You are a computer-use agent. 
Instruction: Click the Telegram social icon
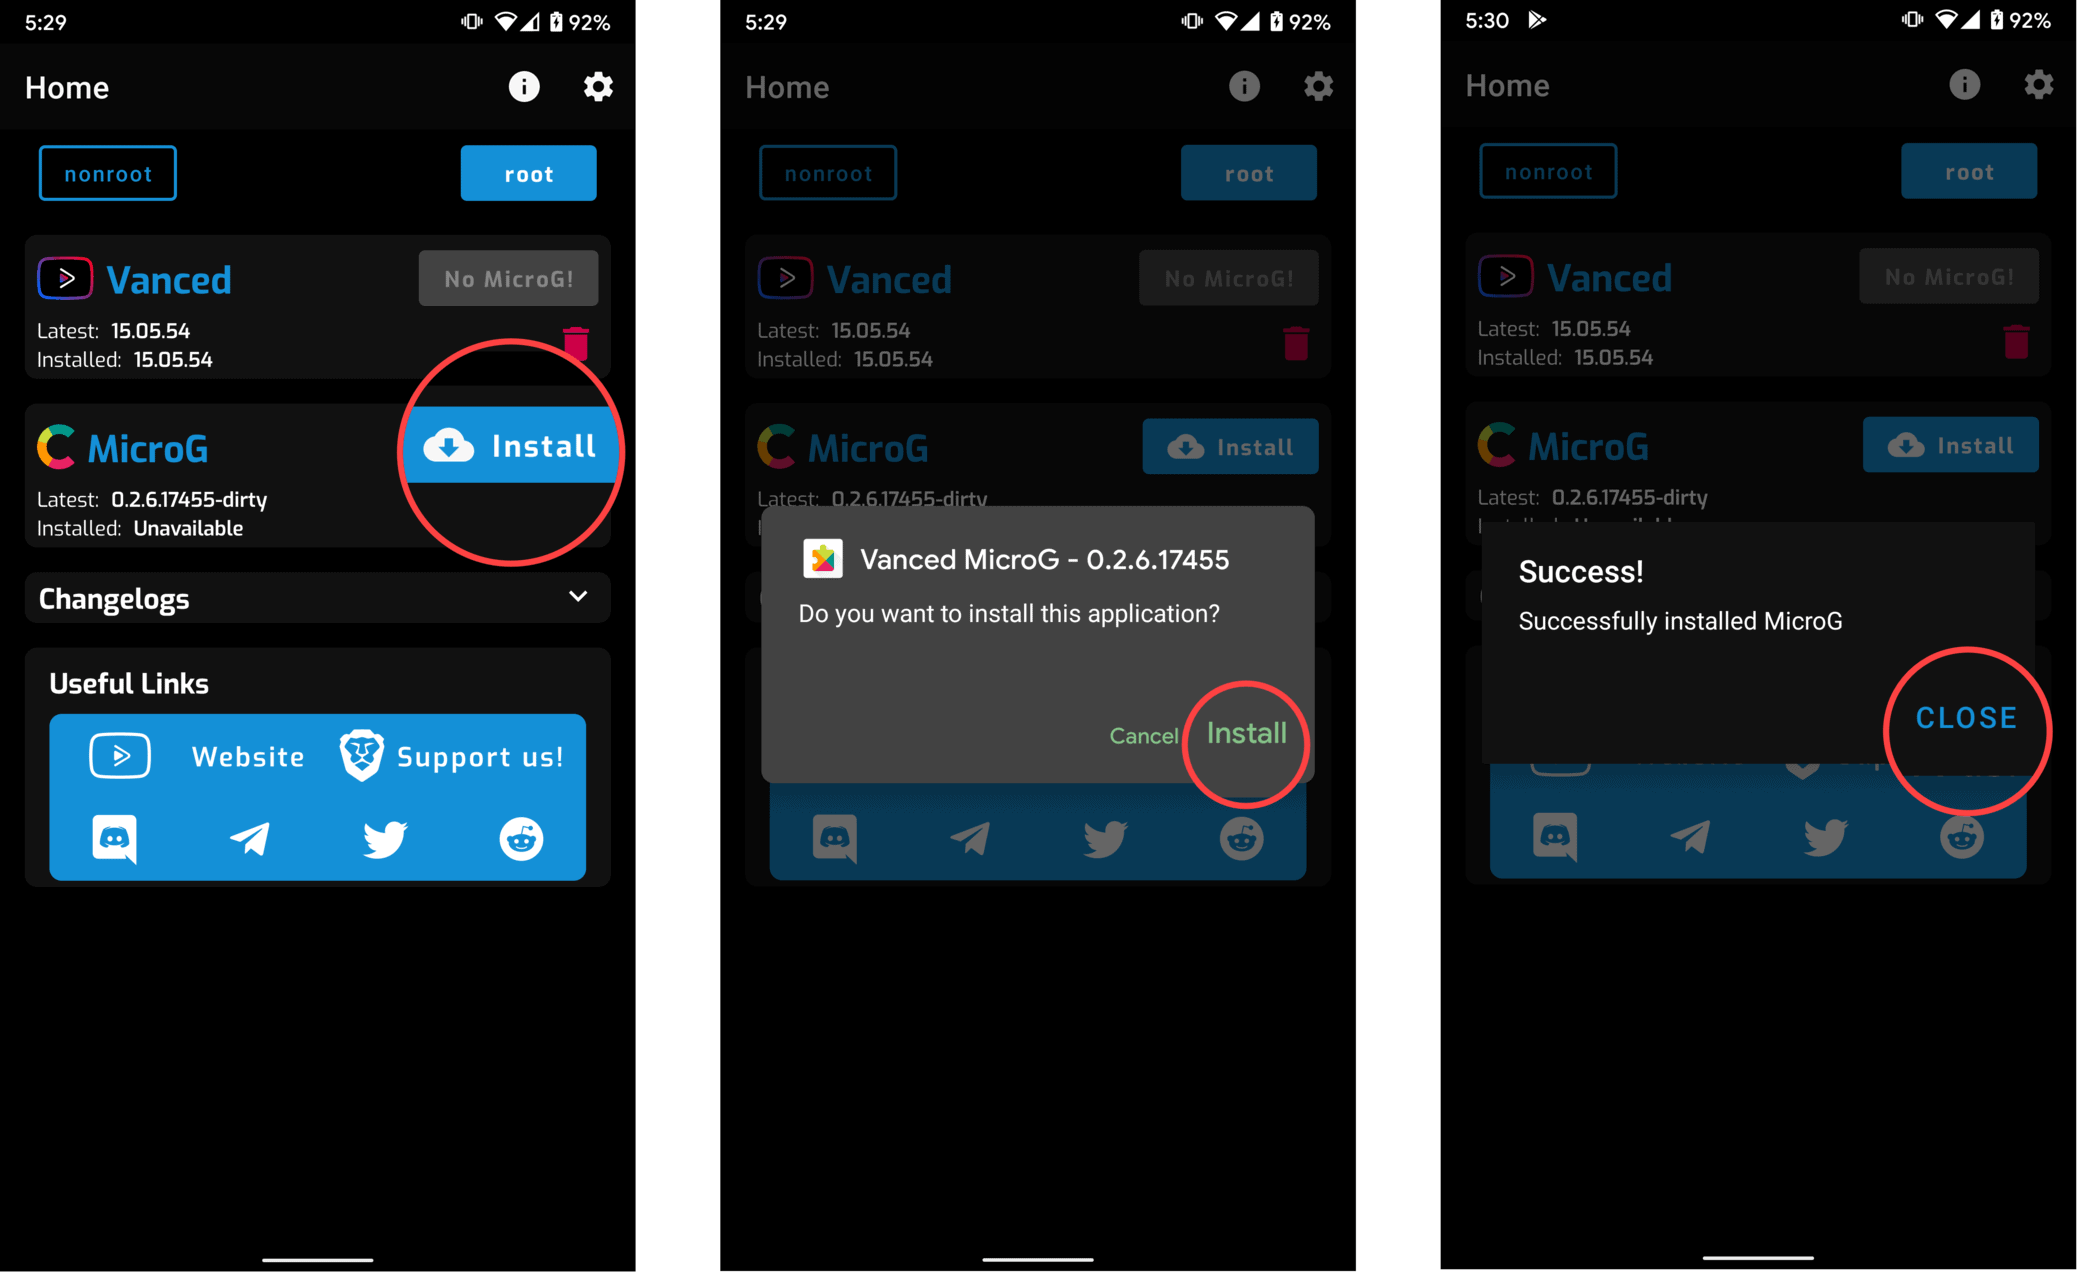click(x=249, y=836)
